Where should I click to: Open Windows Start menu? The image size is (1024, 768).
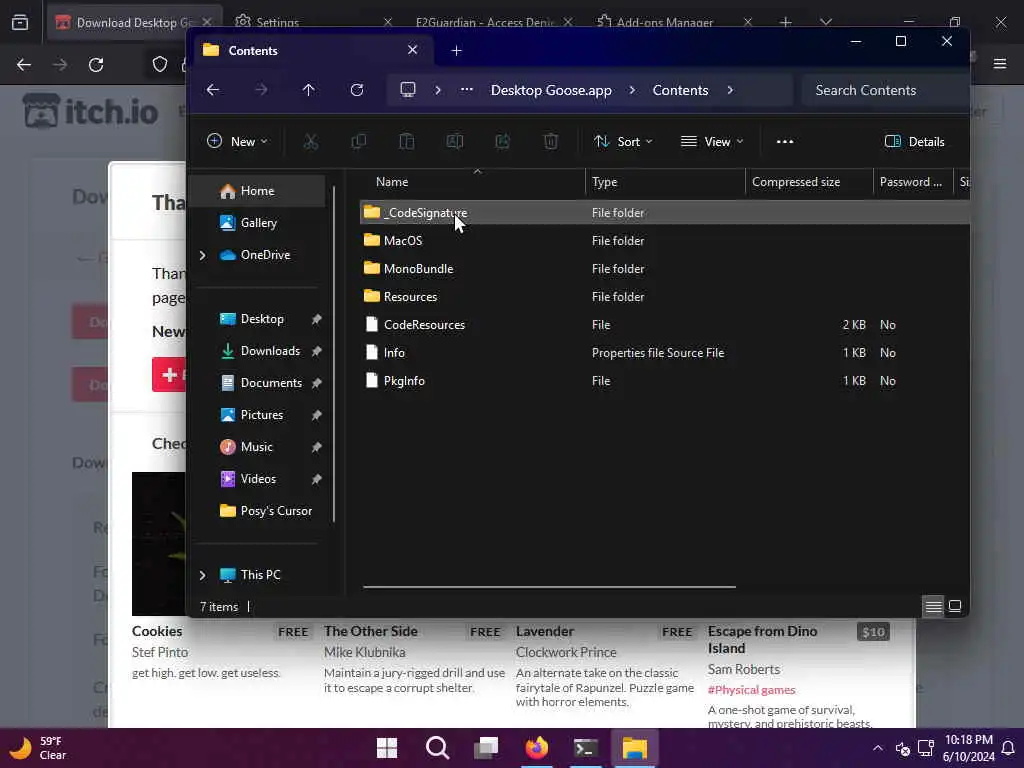(387, 748)
